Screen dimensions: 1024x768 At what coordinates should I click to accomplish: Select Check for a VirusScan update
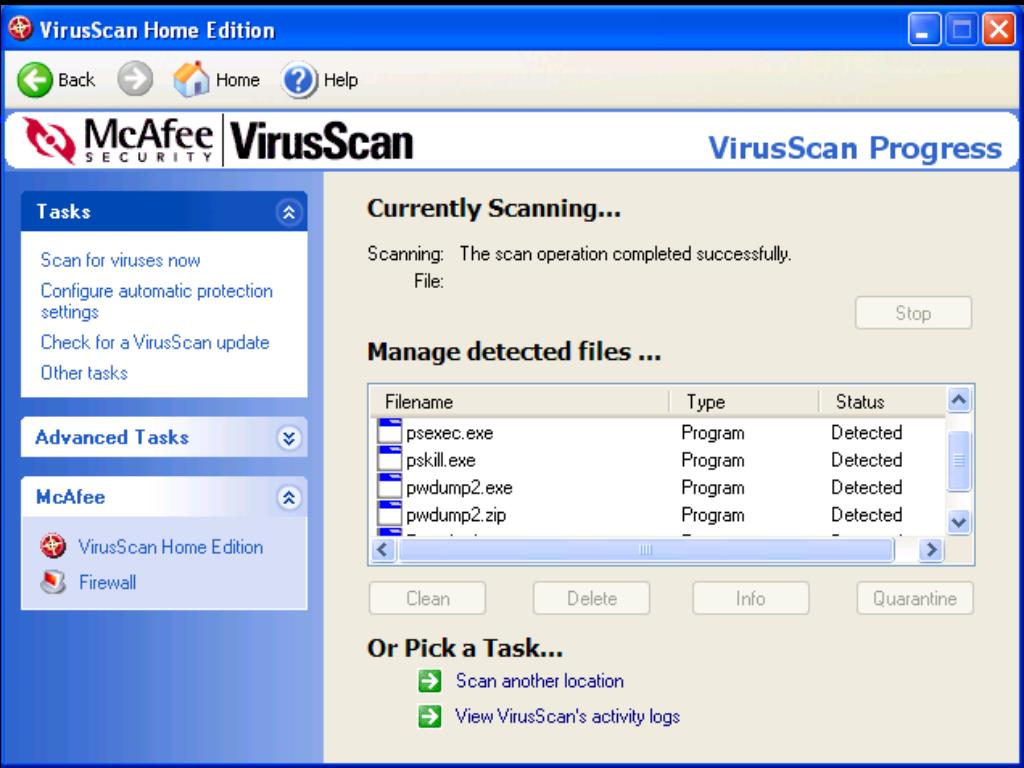tap(155, 342)
